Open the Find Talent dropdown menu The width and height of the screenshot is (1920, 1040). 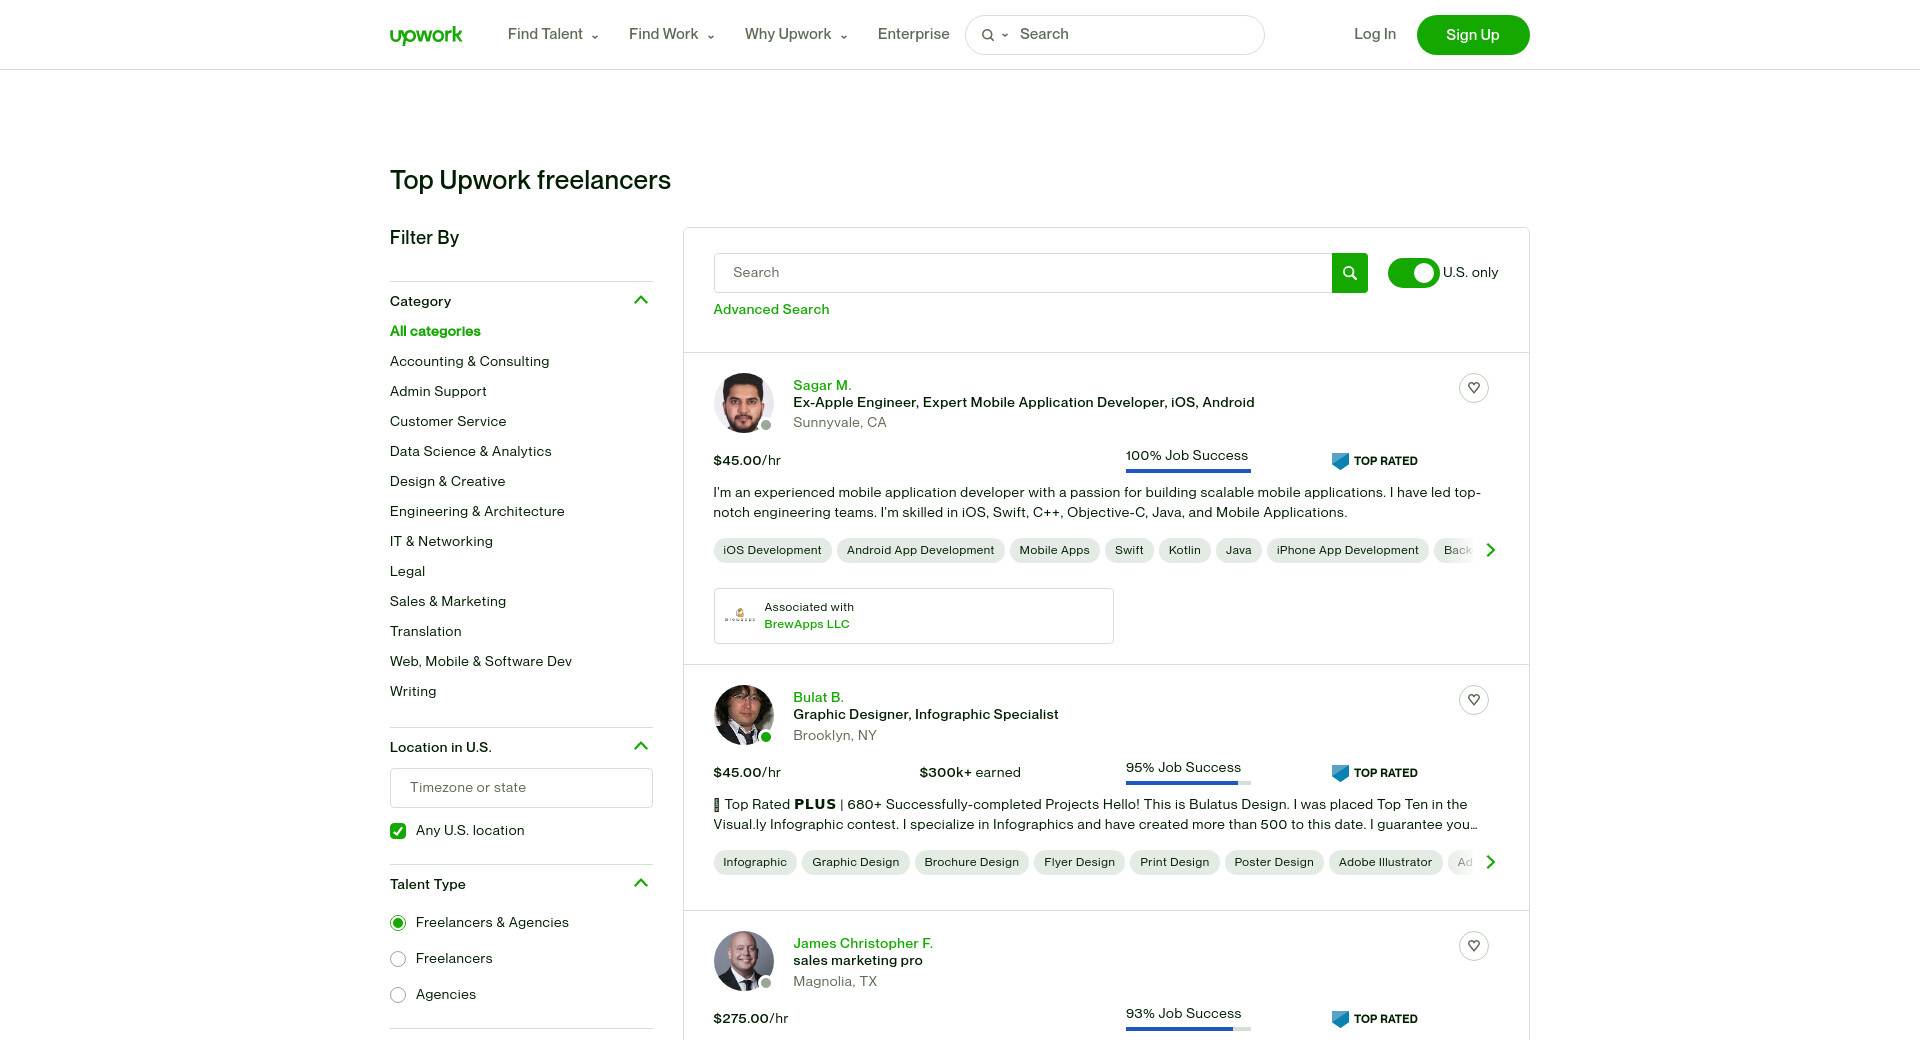coord(553,35)
